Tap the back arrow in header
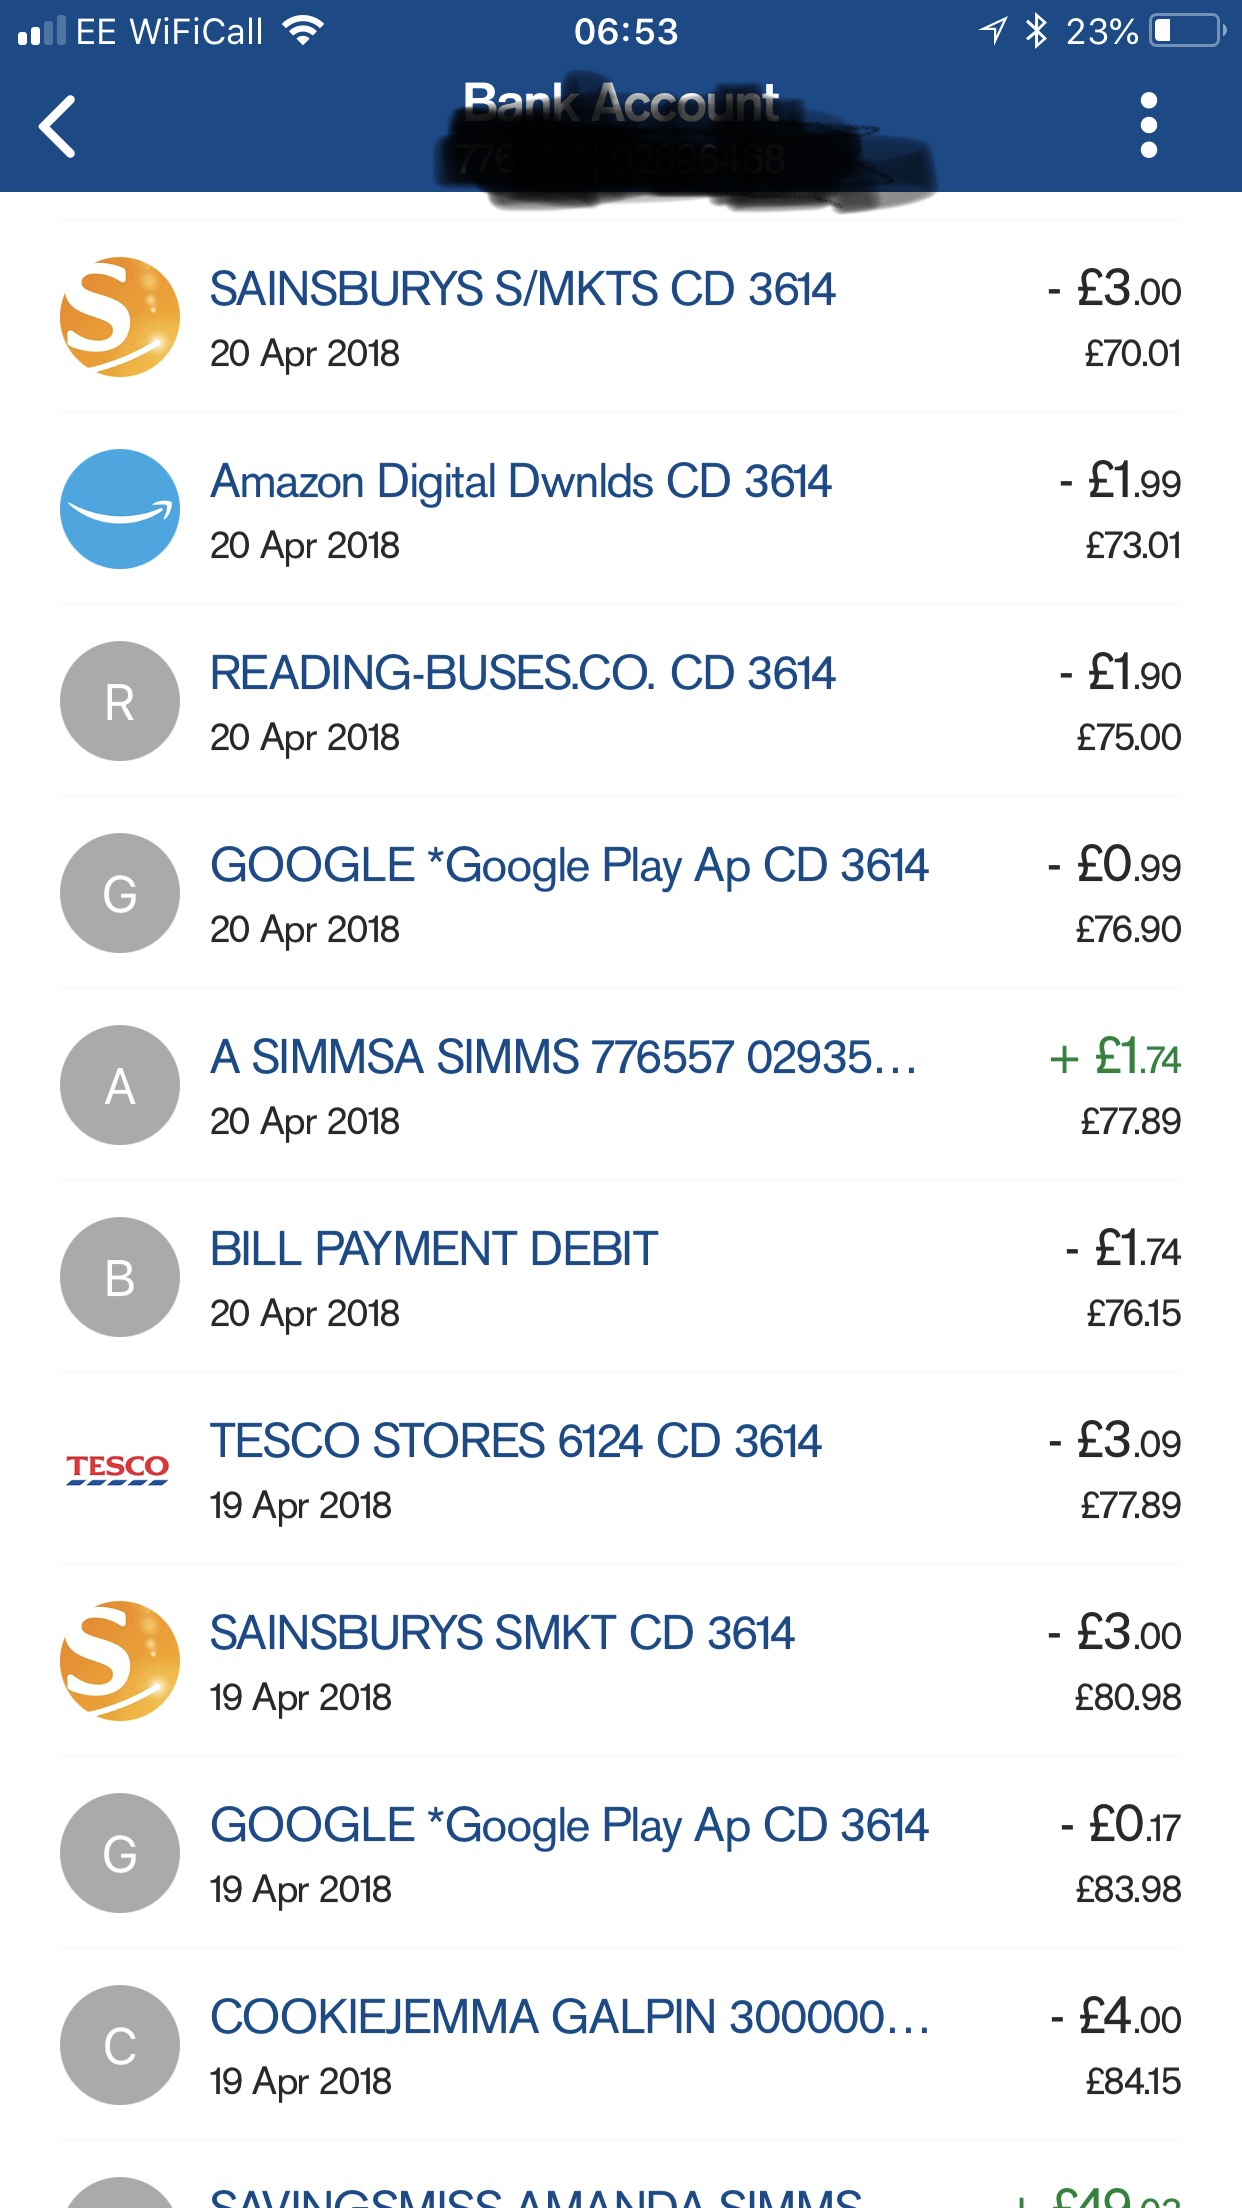The image size is (1242, 2208). pyautogui.click(x=58, y=126)
